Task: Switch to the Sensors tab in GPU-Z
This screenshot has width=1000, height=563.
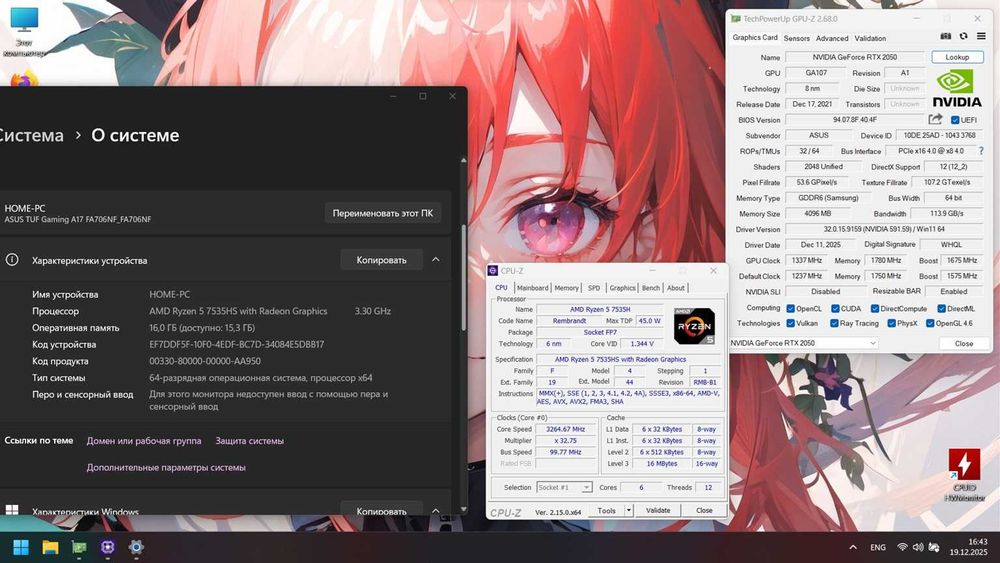Action: tap(797, 38)
